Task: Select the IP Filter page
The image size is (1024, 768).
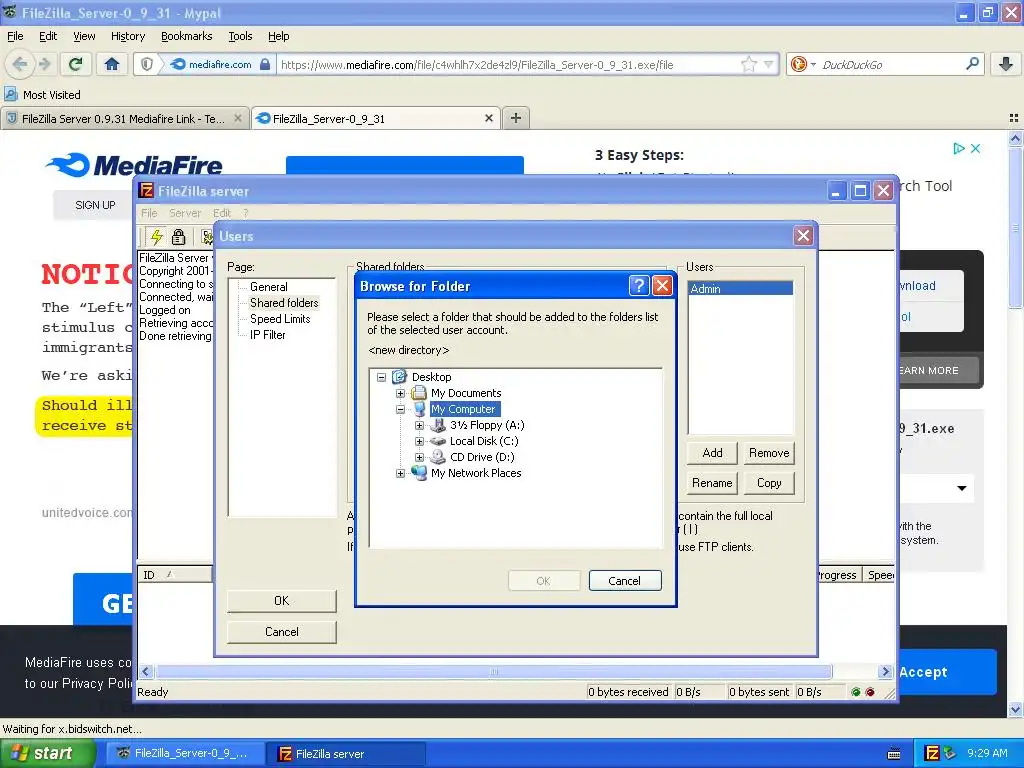Action: pyautogui.click(x=268, y=334)
